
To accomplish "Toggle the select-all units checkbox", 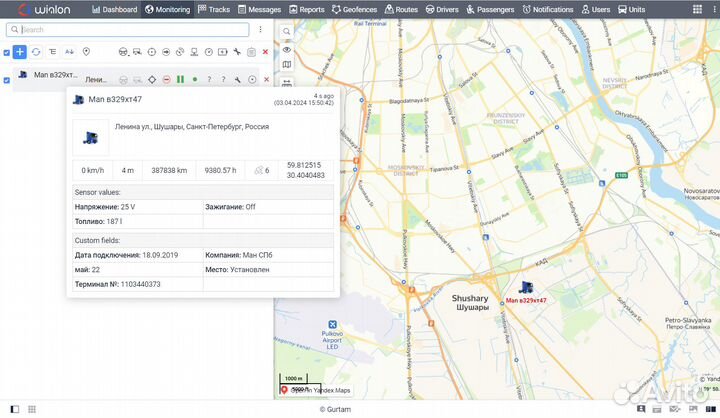I will point(6,52).
